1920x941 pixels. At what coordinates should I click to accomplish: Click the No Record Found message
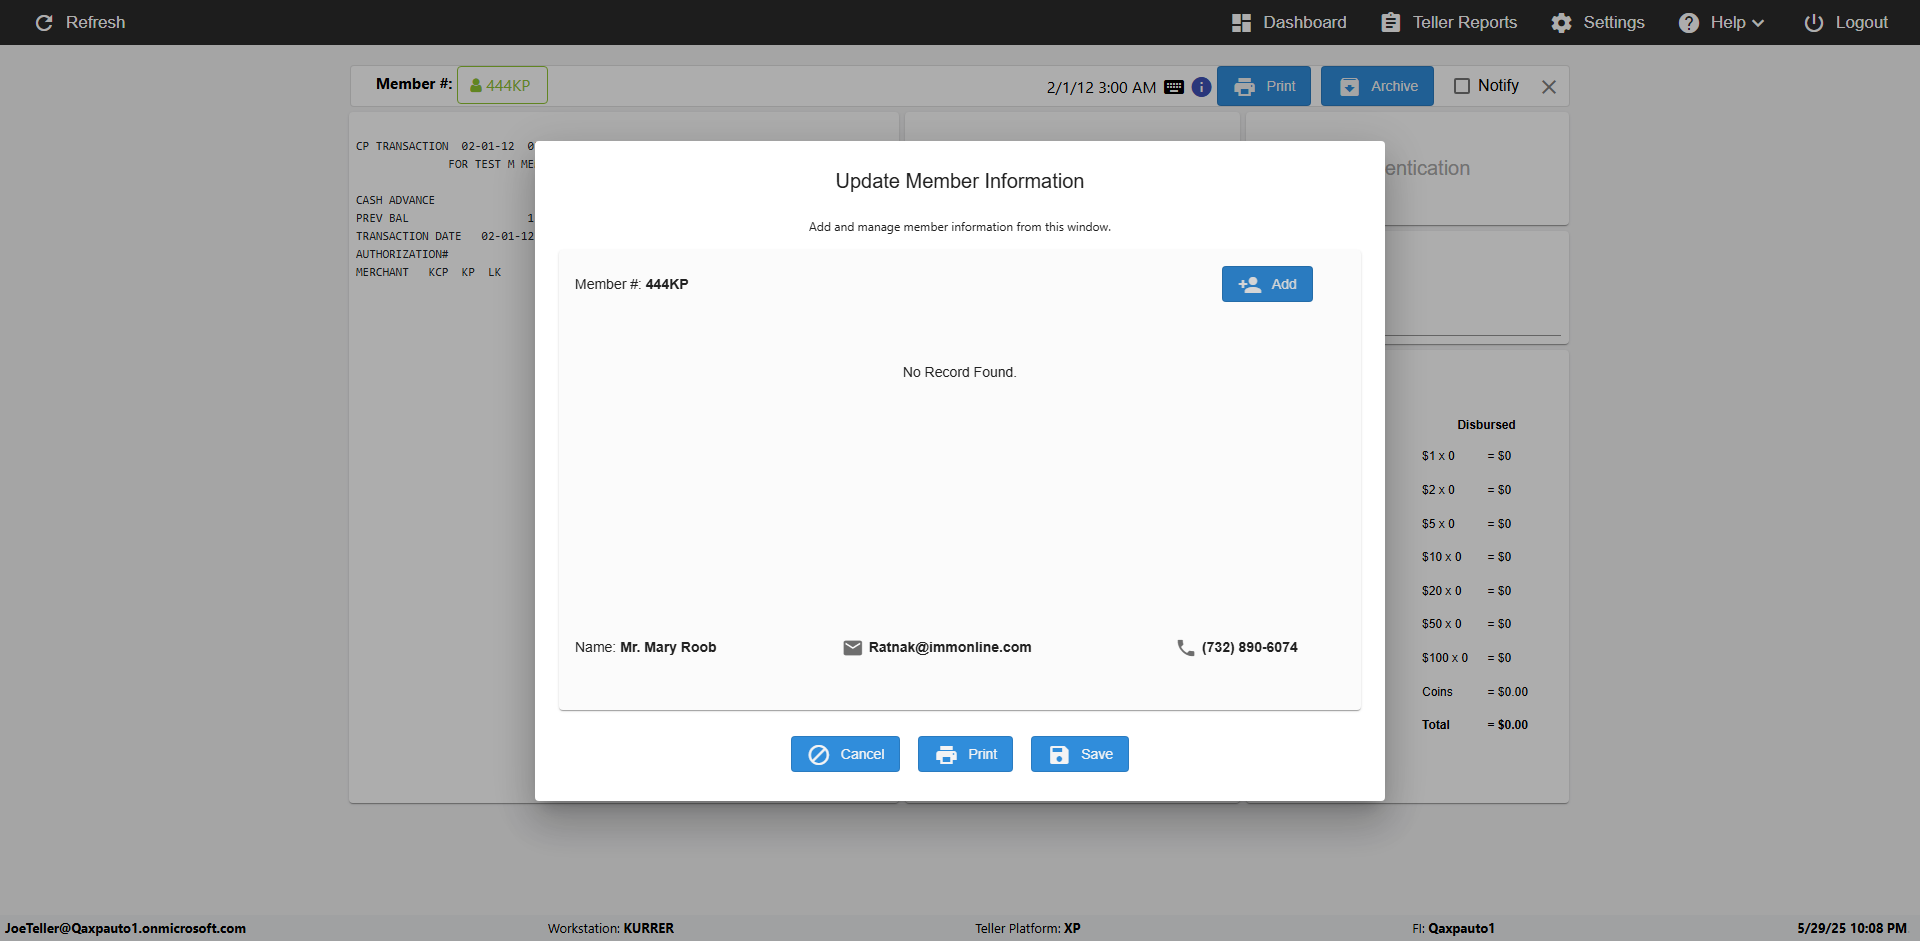pos(960,372)
